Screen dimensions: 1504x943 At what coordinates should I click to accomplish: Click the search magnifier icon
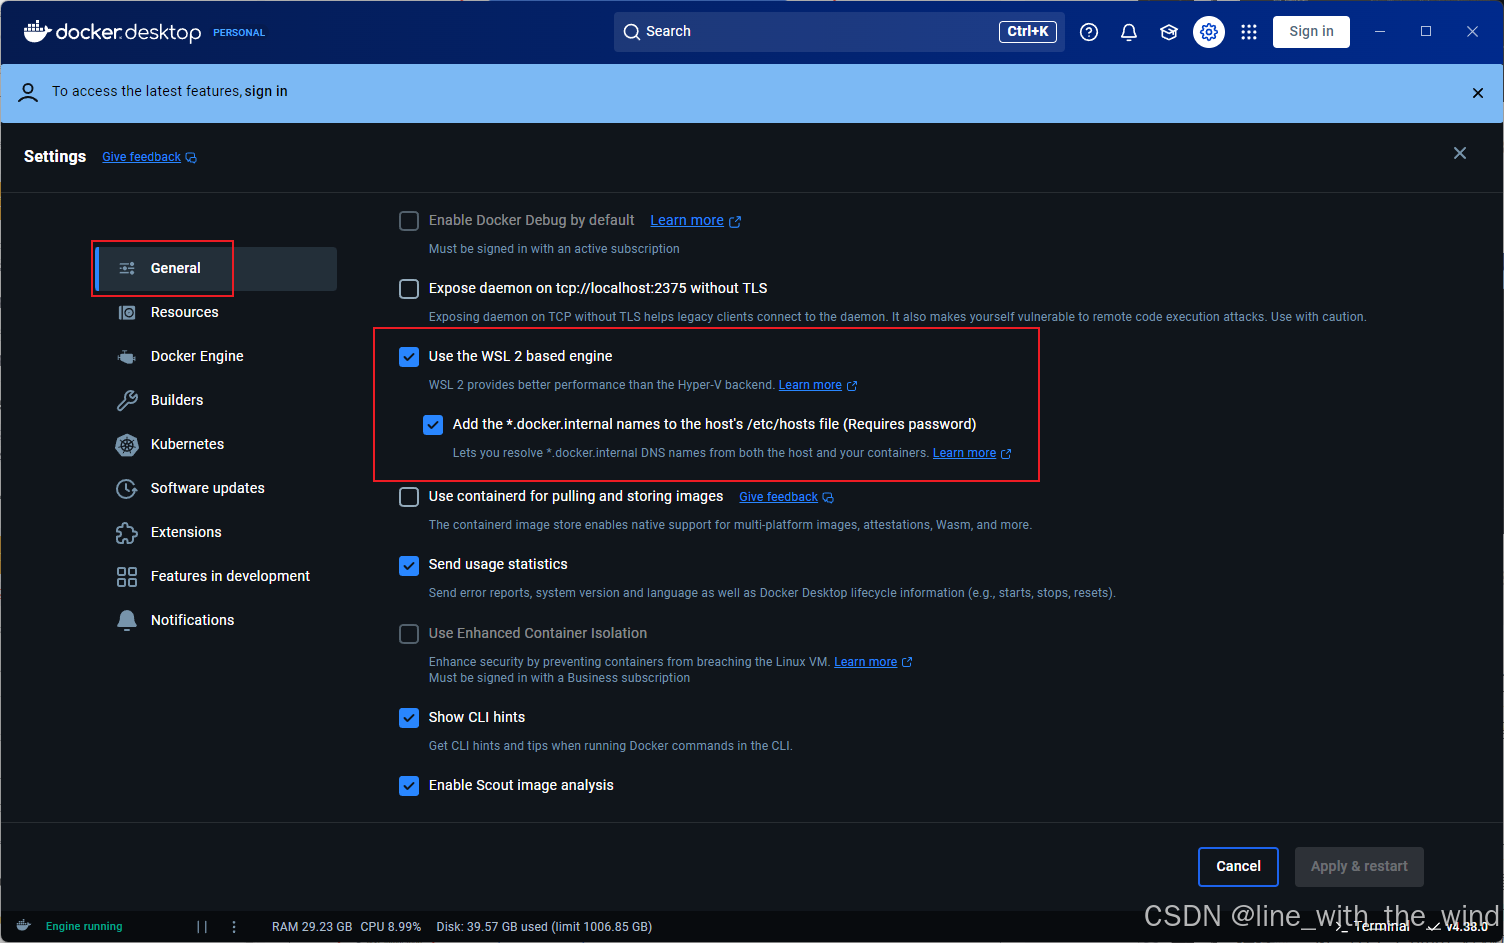click(632, 32)
